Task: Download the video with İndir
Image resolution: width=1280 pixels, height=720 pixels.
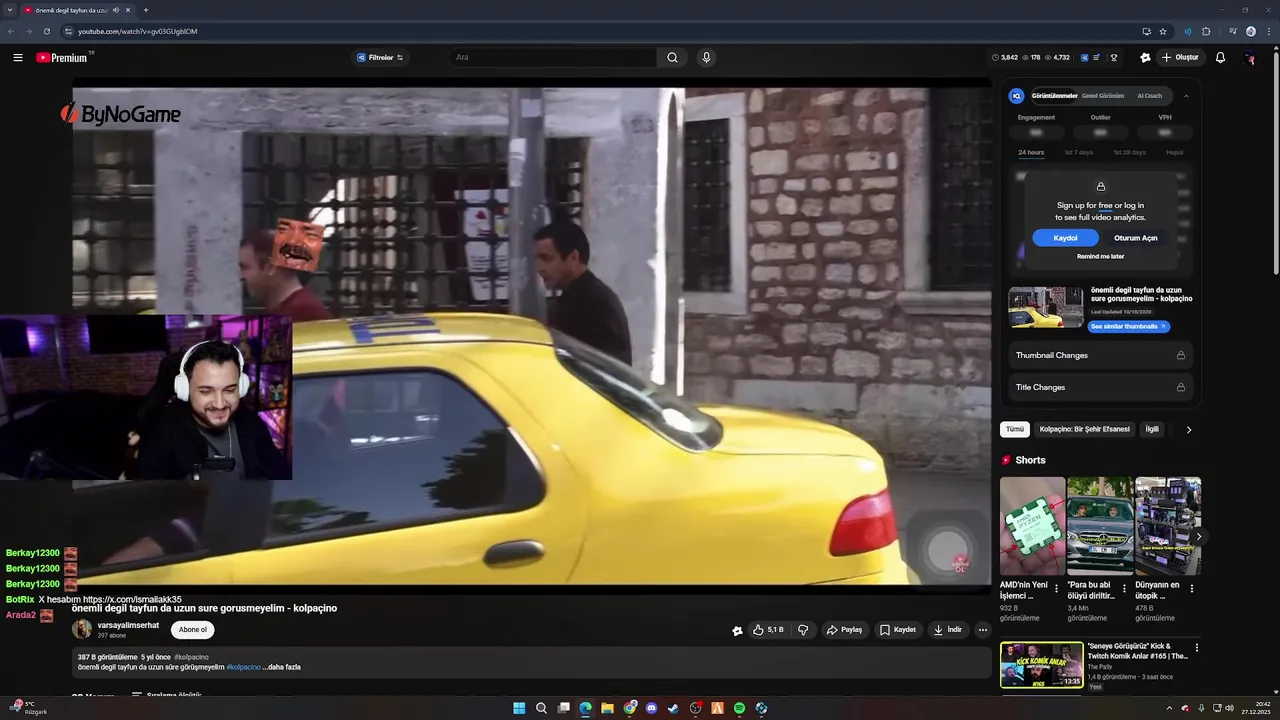Action: 947,630
